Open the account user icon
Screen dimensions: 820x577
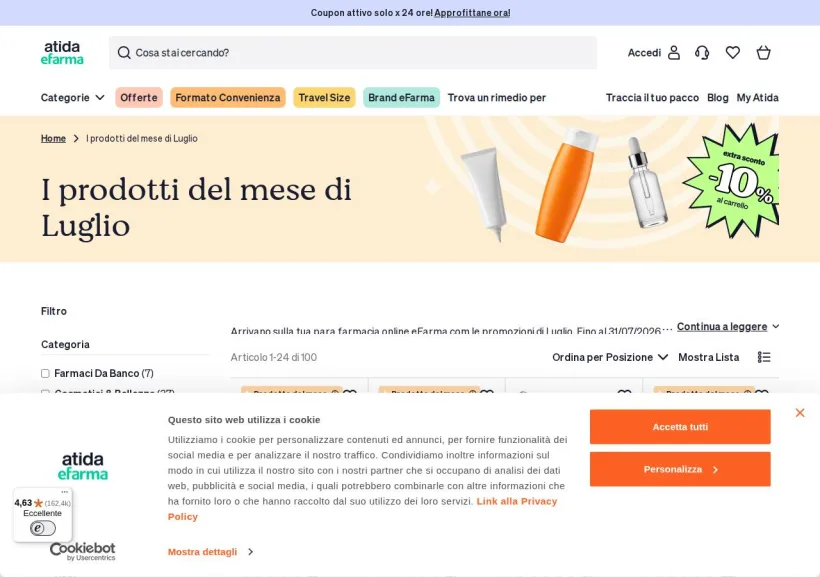[674, 53]
